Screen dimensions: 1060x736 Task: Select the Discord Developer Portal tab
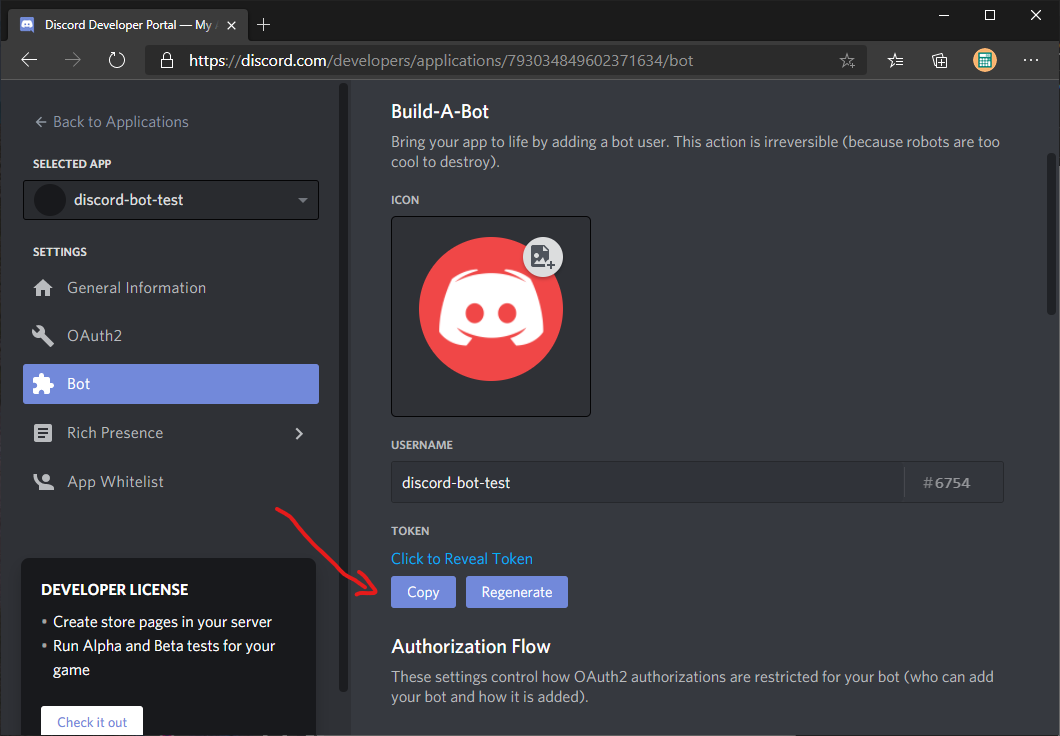127,25
